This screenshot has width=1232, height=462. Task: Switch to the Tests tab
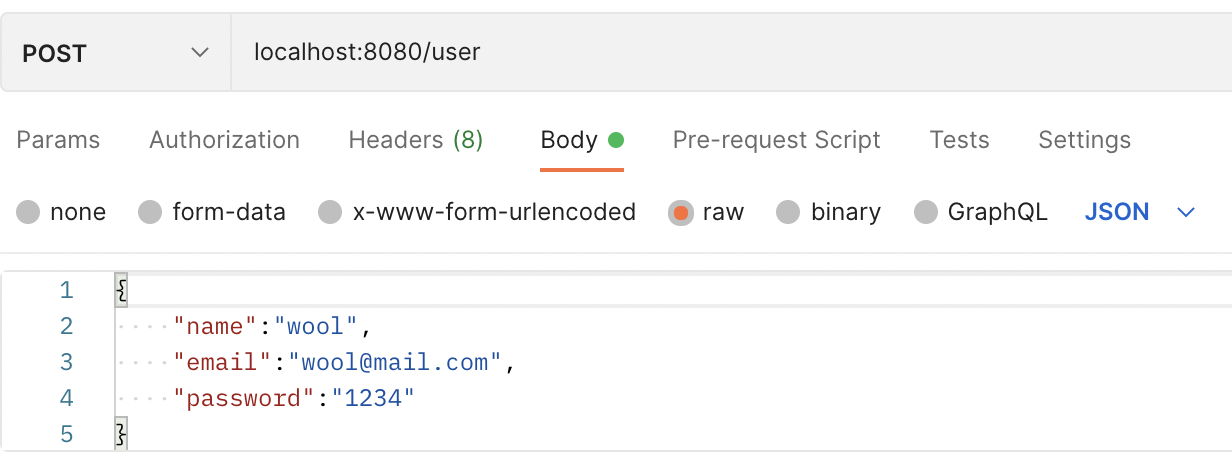[x=959, y=140]
